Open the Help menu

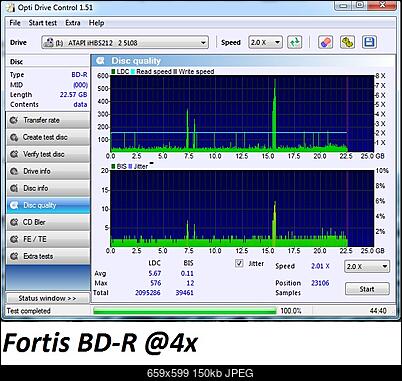[96, 23]
